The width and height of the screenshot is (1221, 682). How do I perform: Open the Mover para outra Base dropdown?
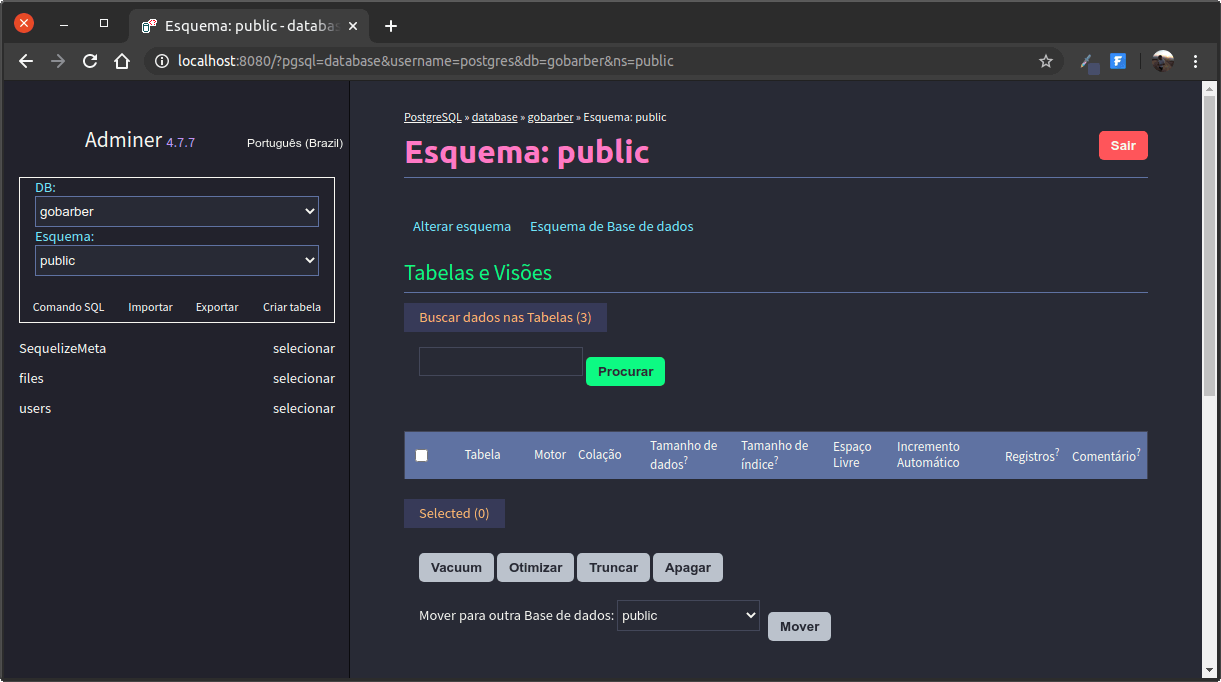[688, 615]
